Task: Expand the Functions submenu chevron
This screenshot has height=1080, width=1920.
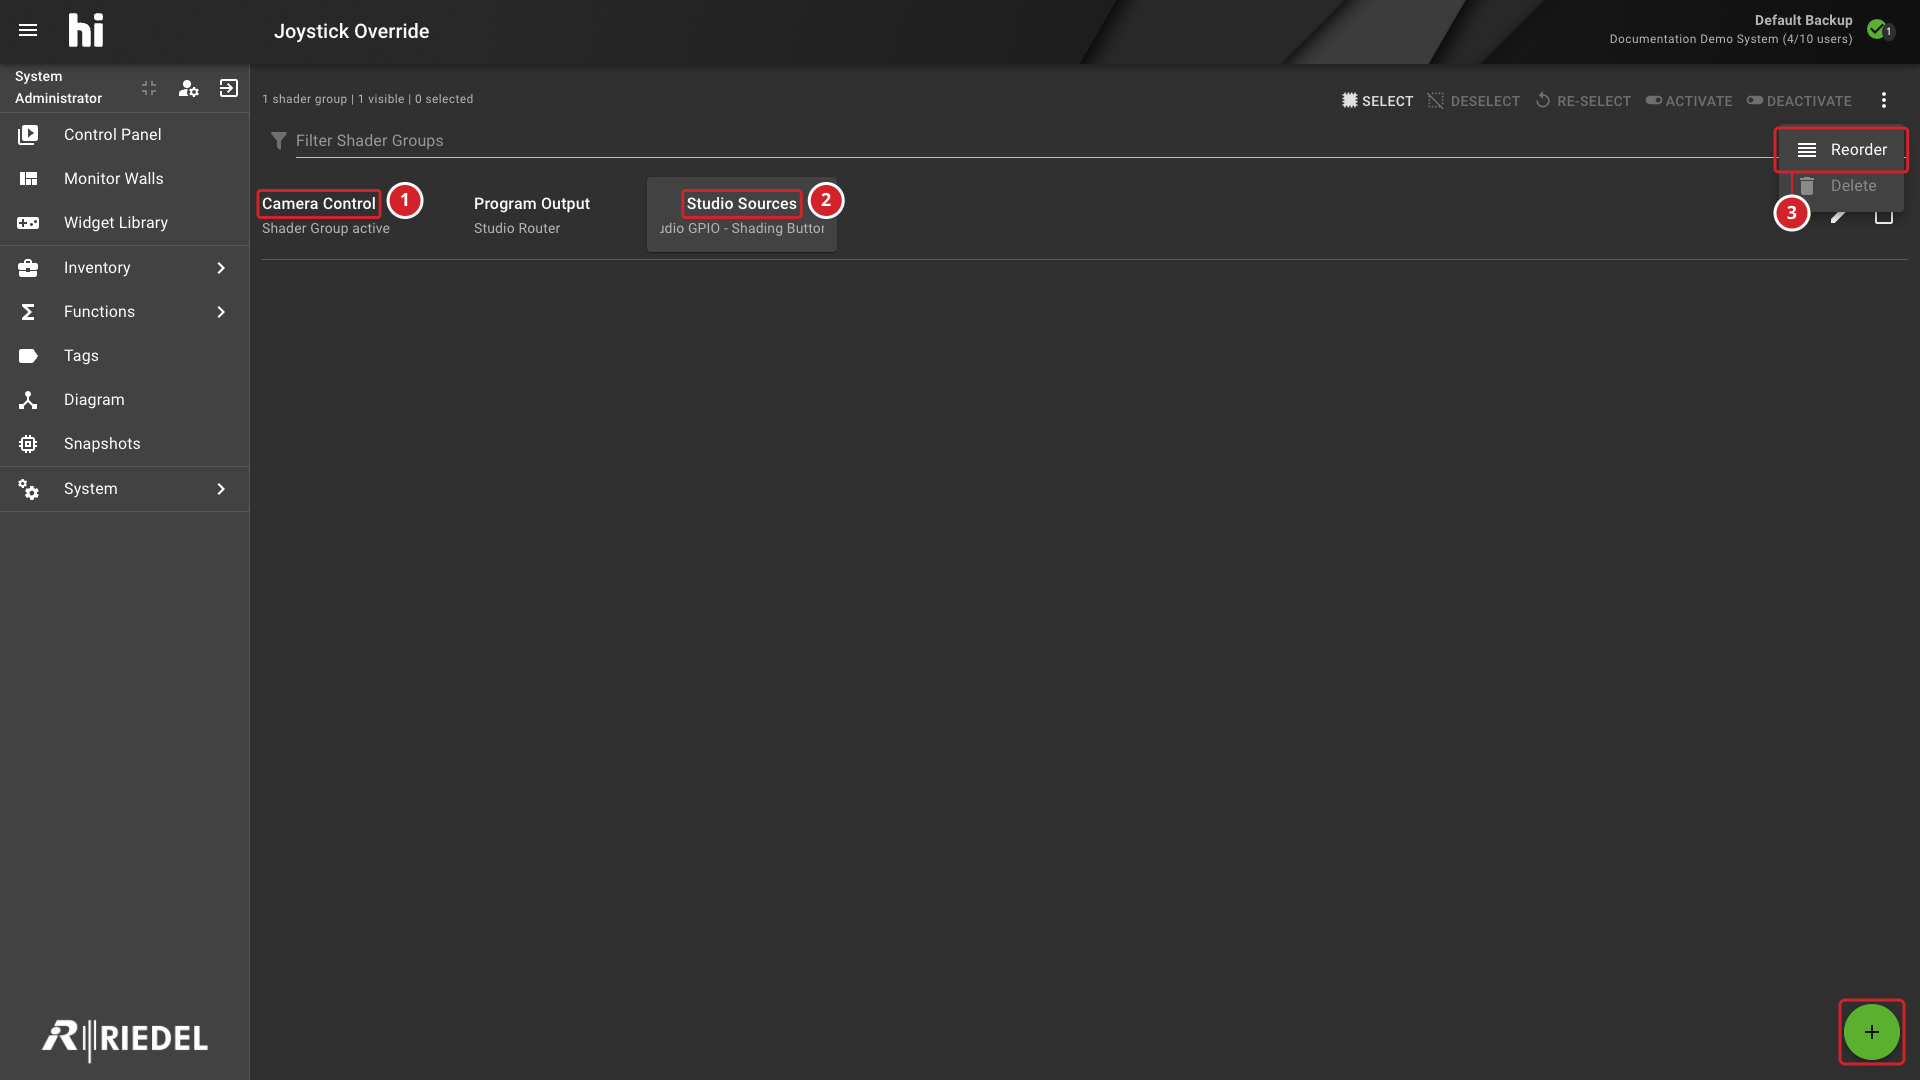Action: point(221,311)
